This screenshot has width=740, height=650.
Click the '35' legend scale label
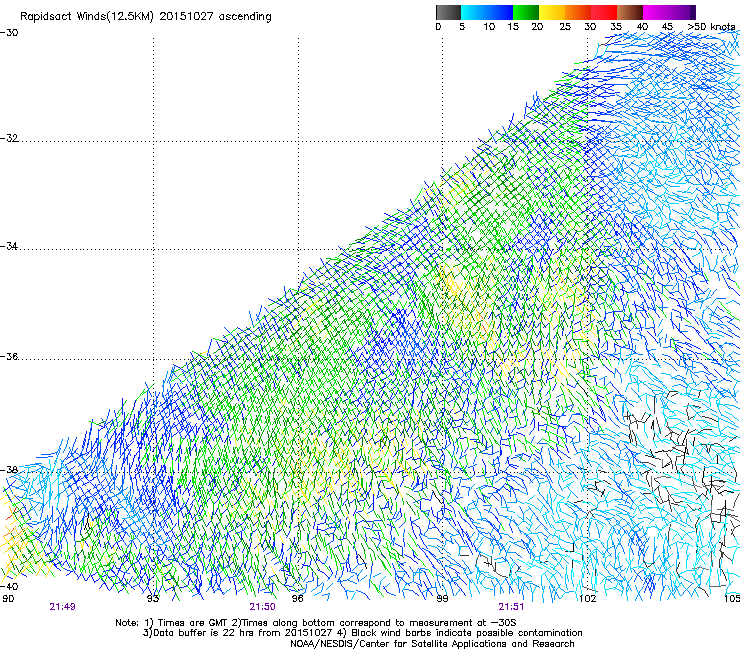616,27
